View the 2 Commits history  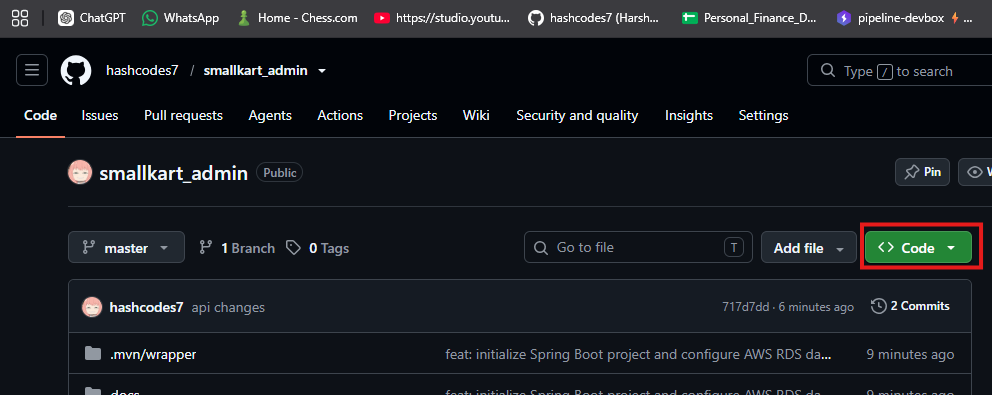point(910,306)
